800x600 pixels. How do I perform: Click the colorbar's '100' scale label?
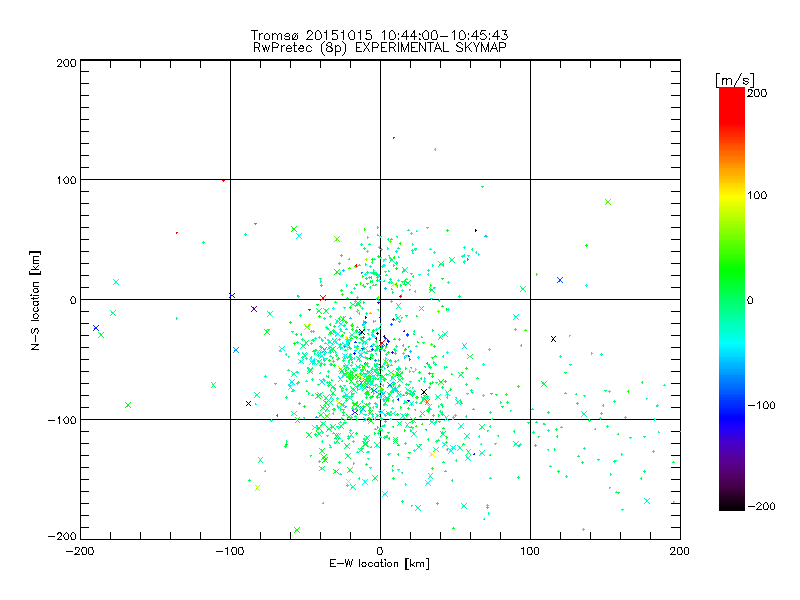[x=757, y=195]
